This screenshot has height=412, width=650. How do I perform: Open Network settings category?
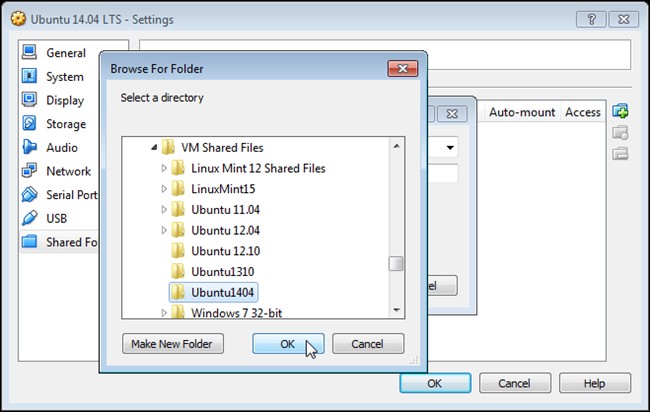point(58,171)
